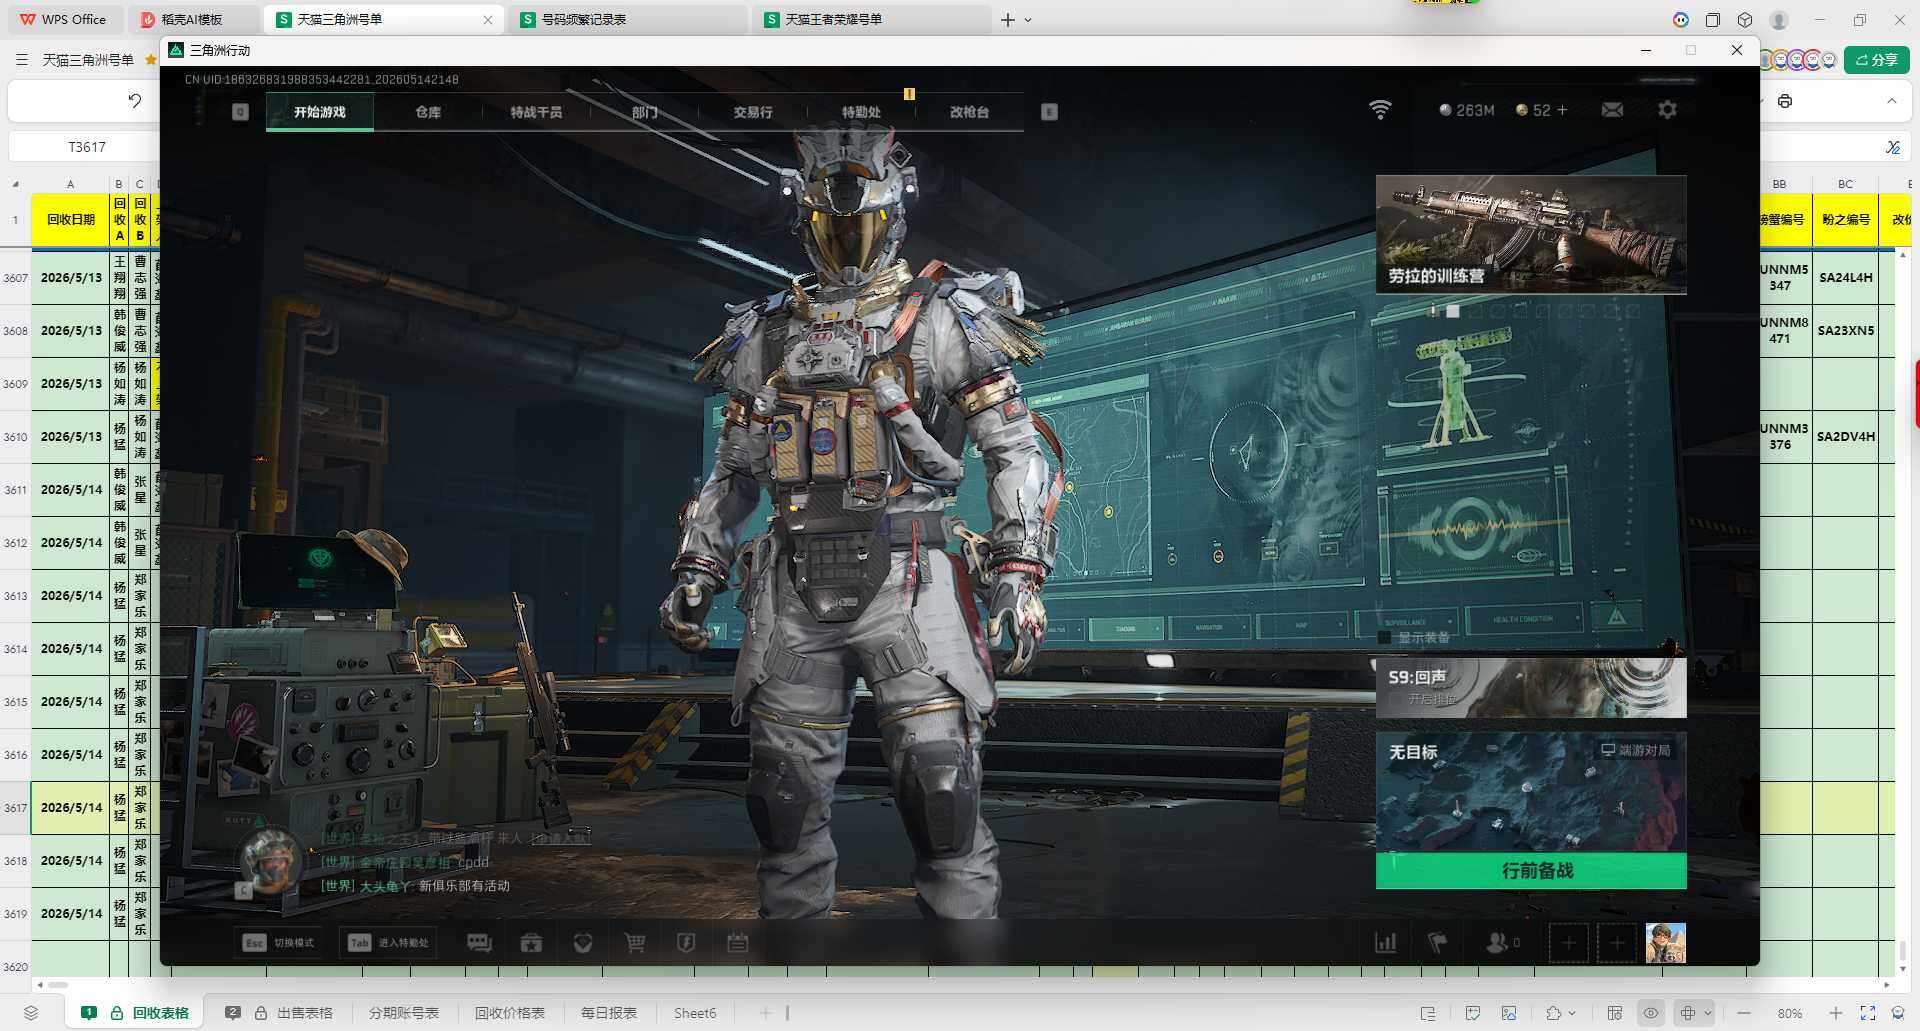
Task: Select the 无目标 map card in the game
Action: click(x=1531, y=792)
